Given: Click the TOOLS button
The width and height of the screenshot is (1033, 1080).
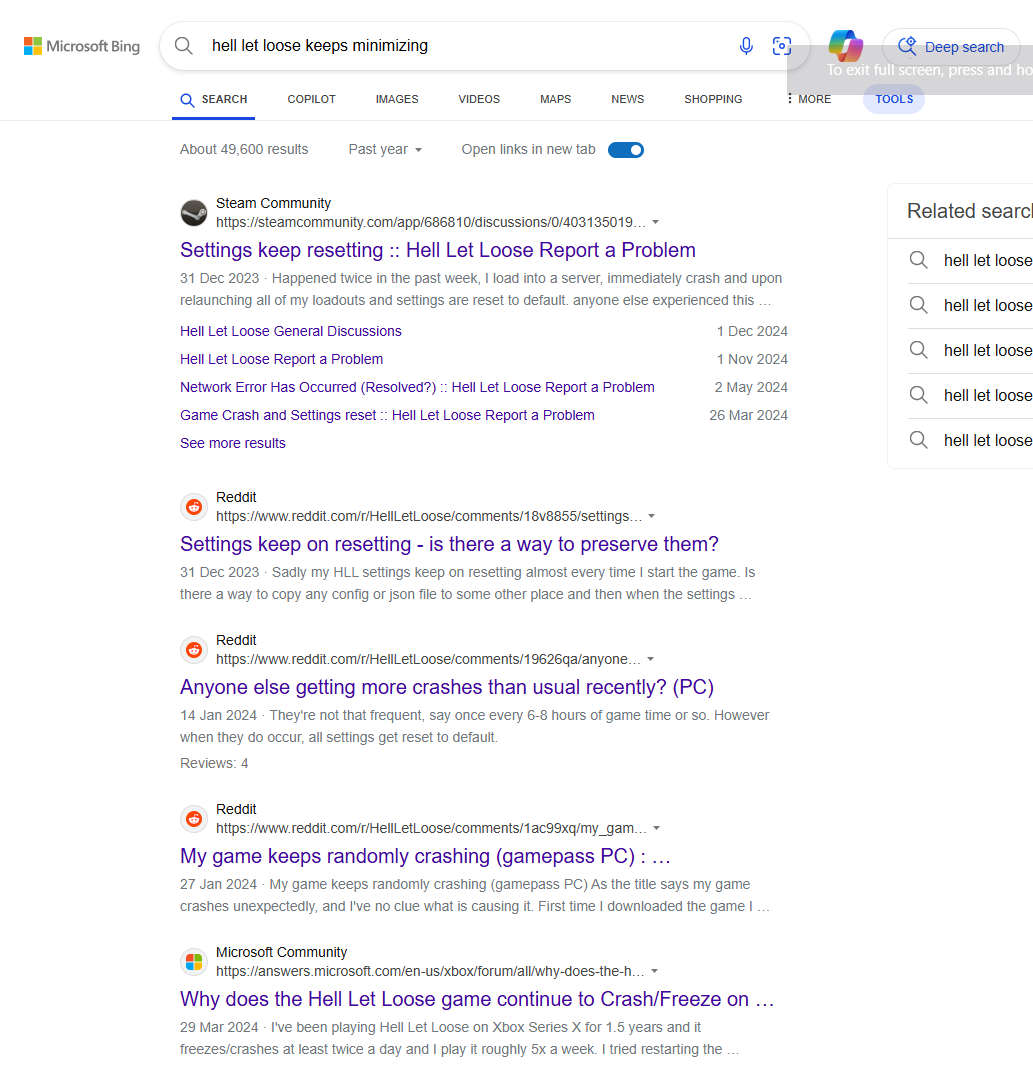Looking at the screenshot, I should point(894,99).
